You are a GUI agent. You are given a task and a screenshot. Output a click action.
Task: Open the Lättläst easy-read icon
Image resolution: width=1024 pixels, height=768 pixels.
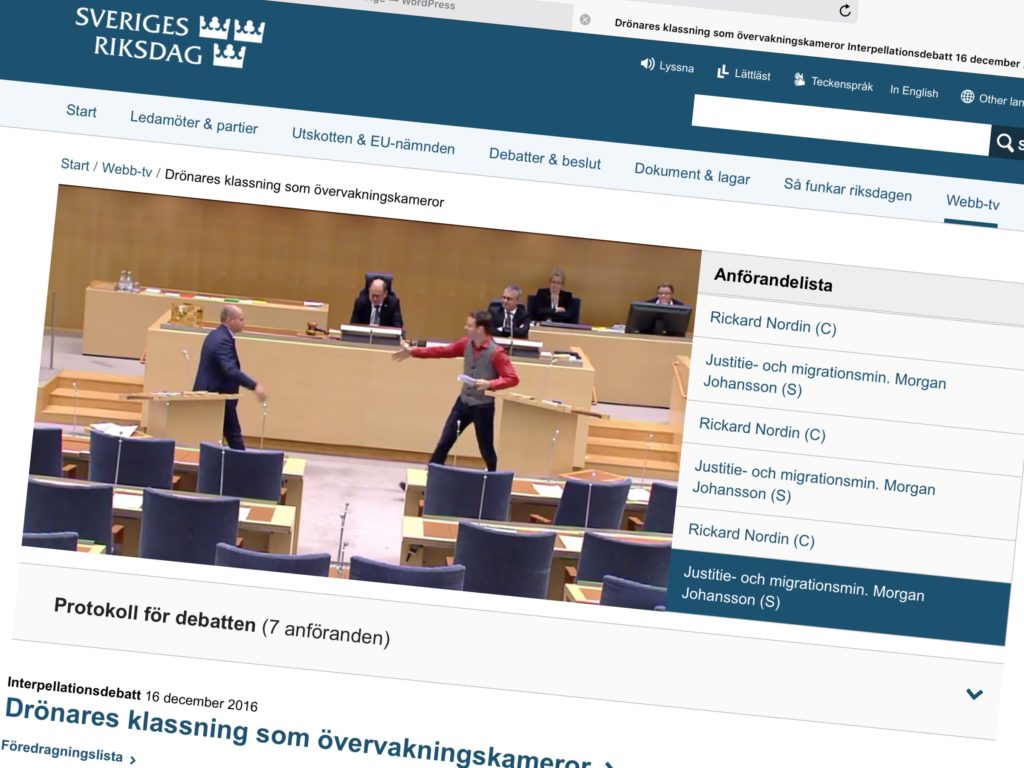coord(722,71)
